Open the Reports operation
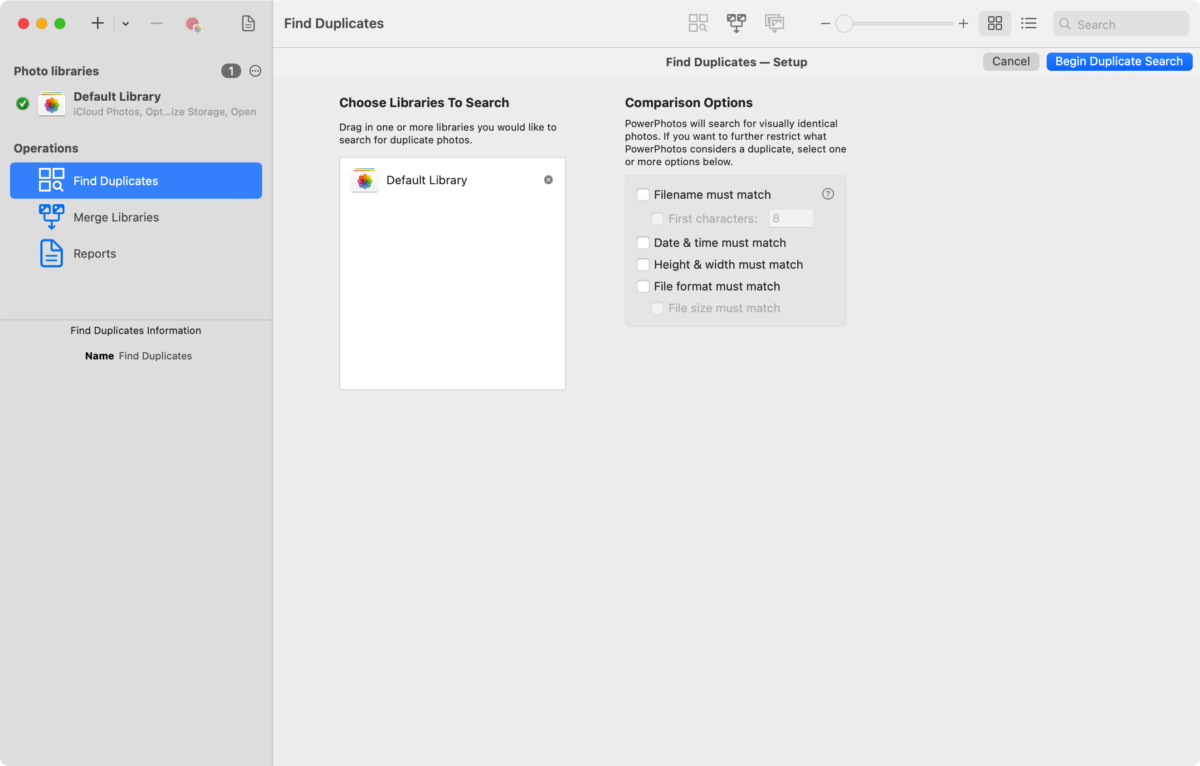Image resolution: width=1200 pixels, height=766 pixels. point(136,254)
